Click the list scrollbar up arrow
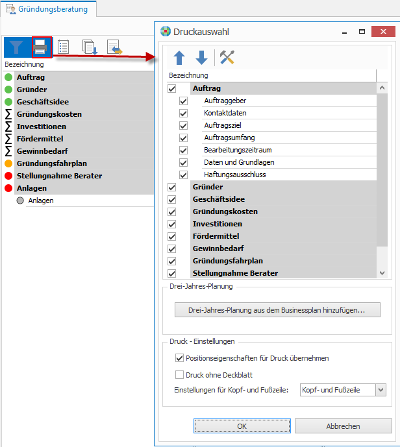This screenshot has width=400, height=447. (382, 88)
